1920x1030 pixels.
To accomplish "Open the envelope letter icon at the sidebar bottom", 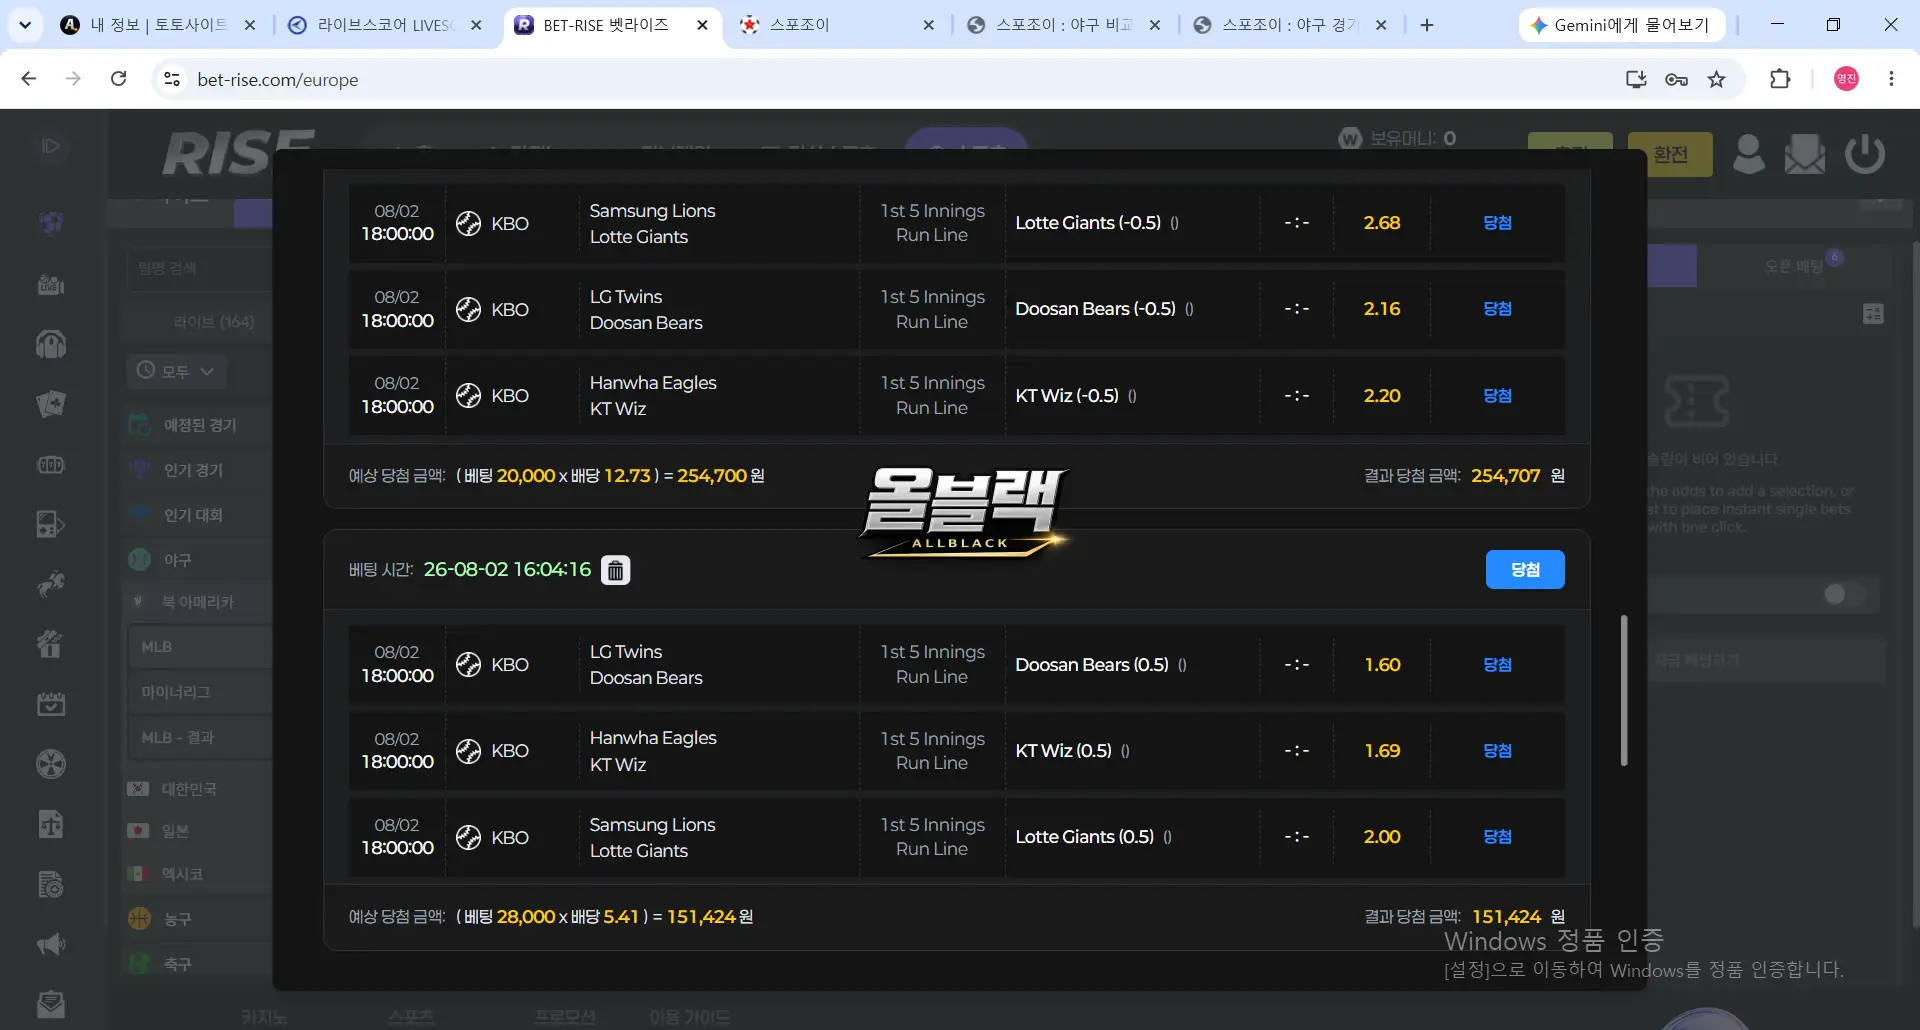I will point(51,1004).
